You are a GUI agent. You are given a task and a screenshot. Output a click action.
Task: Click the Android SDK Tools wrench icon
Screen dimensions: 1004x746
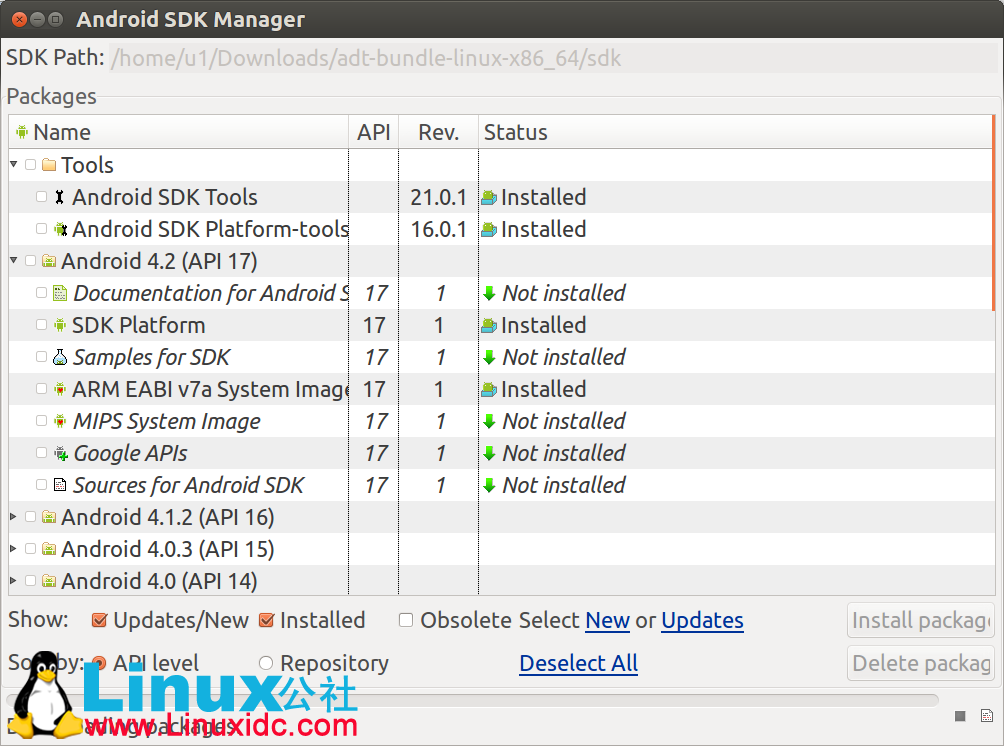pos(60,198)
